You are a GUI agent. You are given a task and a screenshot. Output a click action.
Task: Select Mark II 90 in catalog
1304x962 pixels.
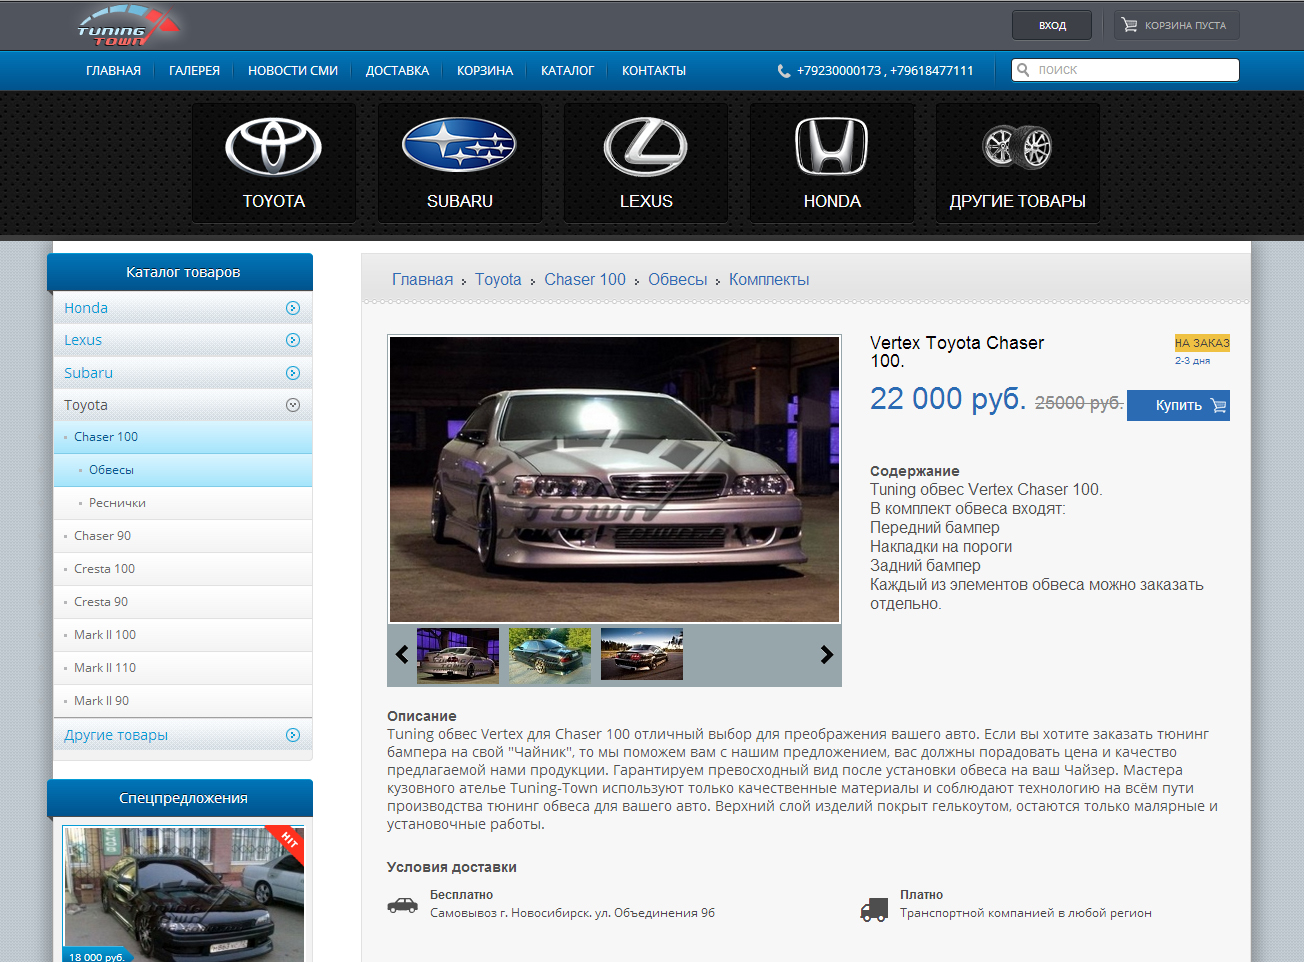183,701
